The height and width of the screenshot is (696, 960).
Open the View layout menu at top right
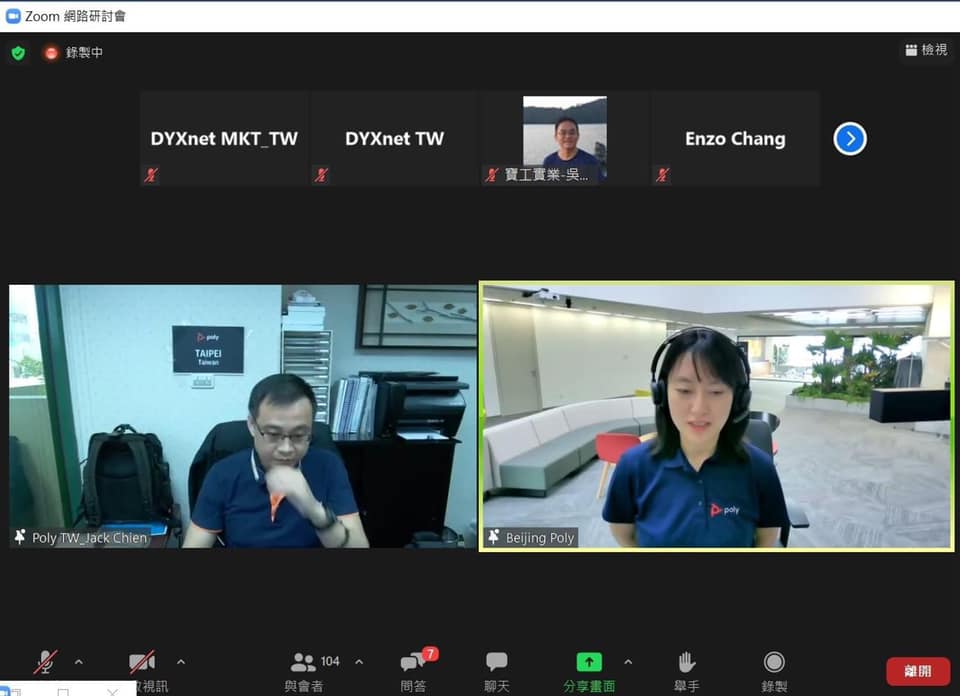[926, 50]
